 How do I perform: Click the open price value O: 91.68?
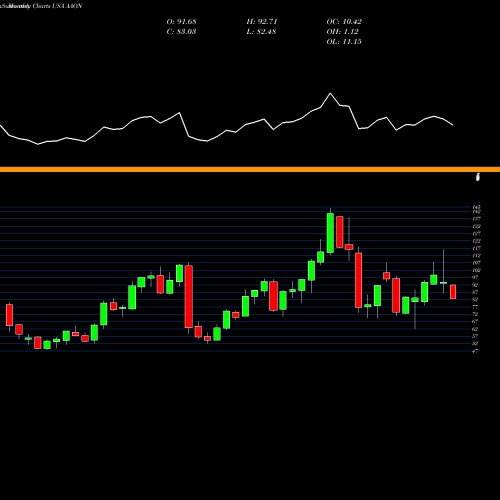pyautogui.click(x=181, y=22)
